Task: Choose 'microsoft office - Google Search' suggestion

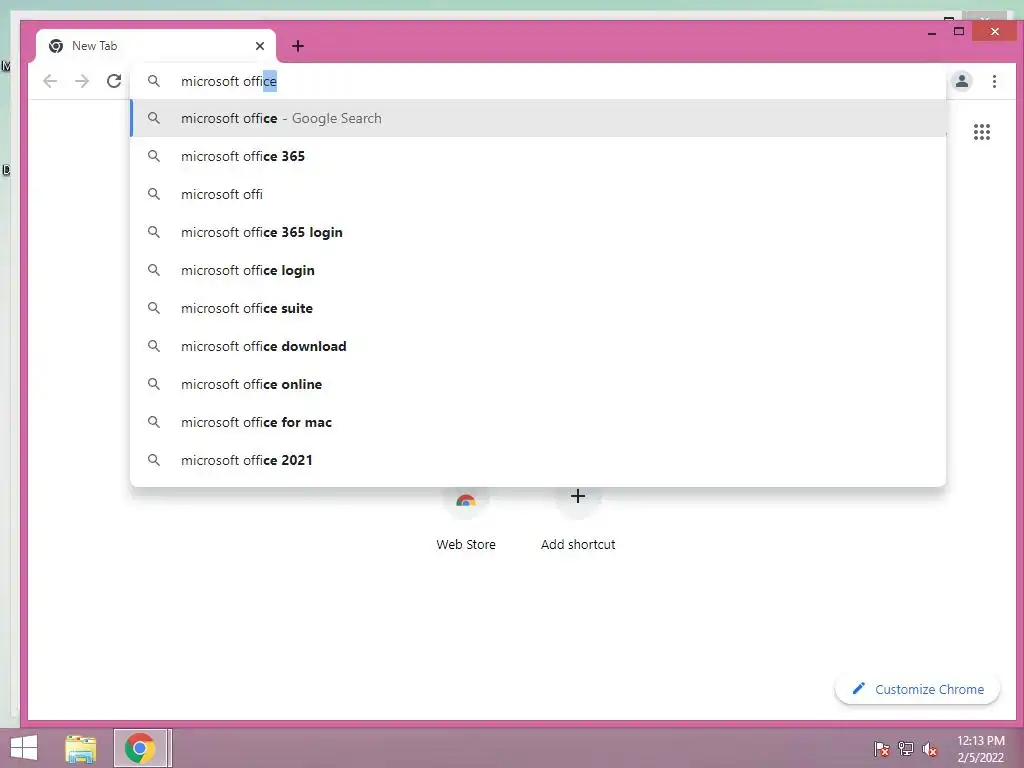Action: pos(538,118)
